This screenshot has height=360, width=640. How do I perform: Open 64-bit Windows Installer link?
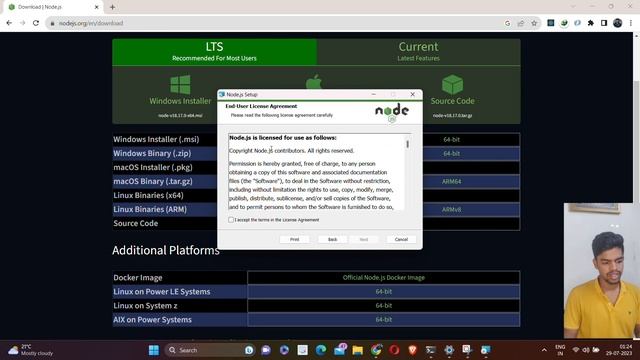[451, 140]
